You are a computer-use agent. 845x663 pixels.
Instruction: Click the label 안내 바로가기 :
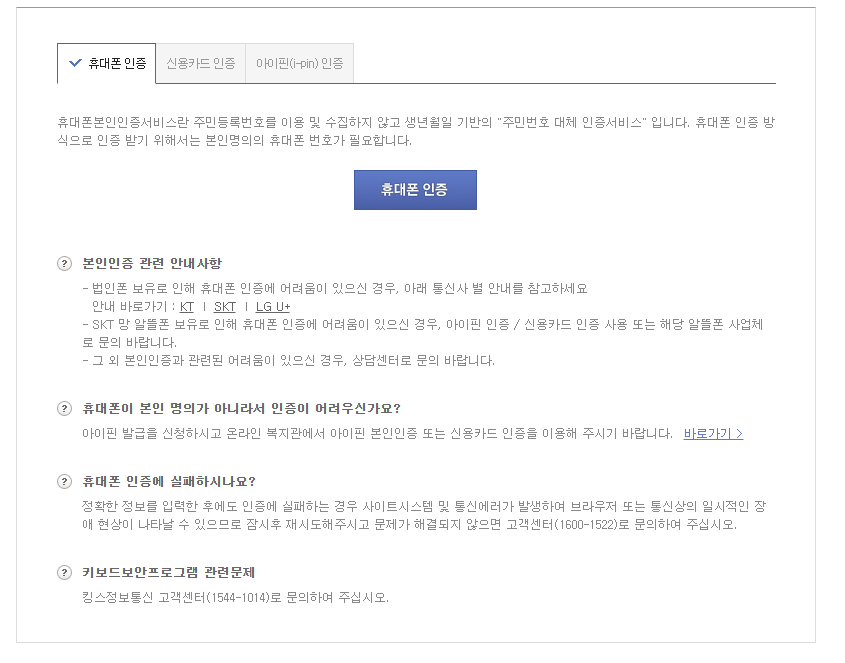tap(134, 307)
